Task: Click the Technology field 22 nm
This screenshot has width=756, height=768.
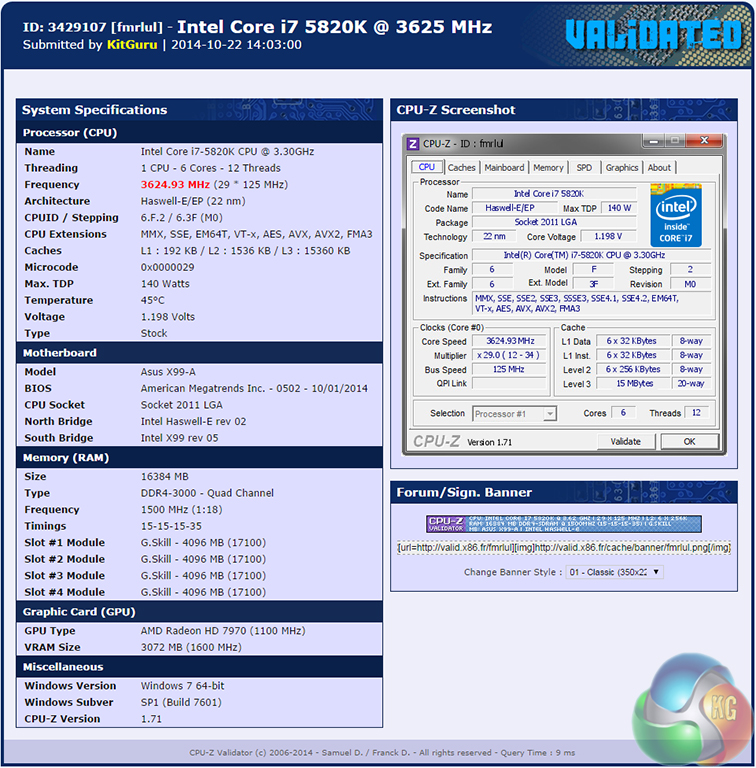Action: (495, 237)
